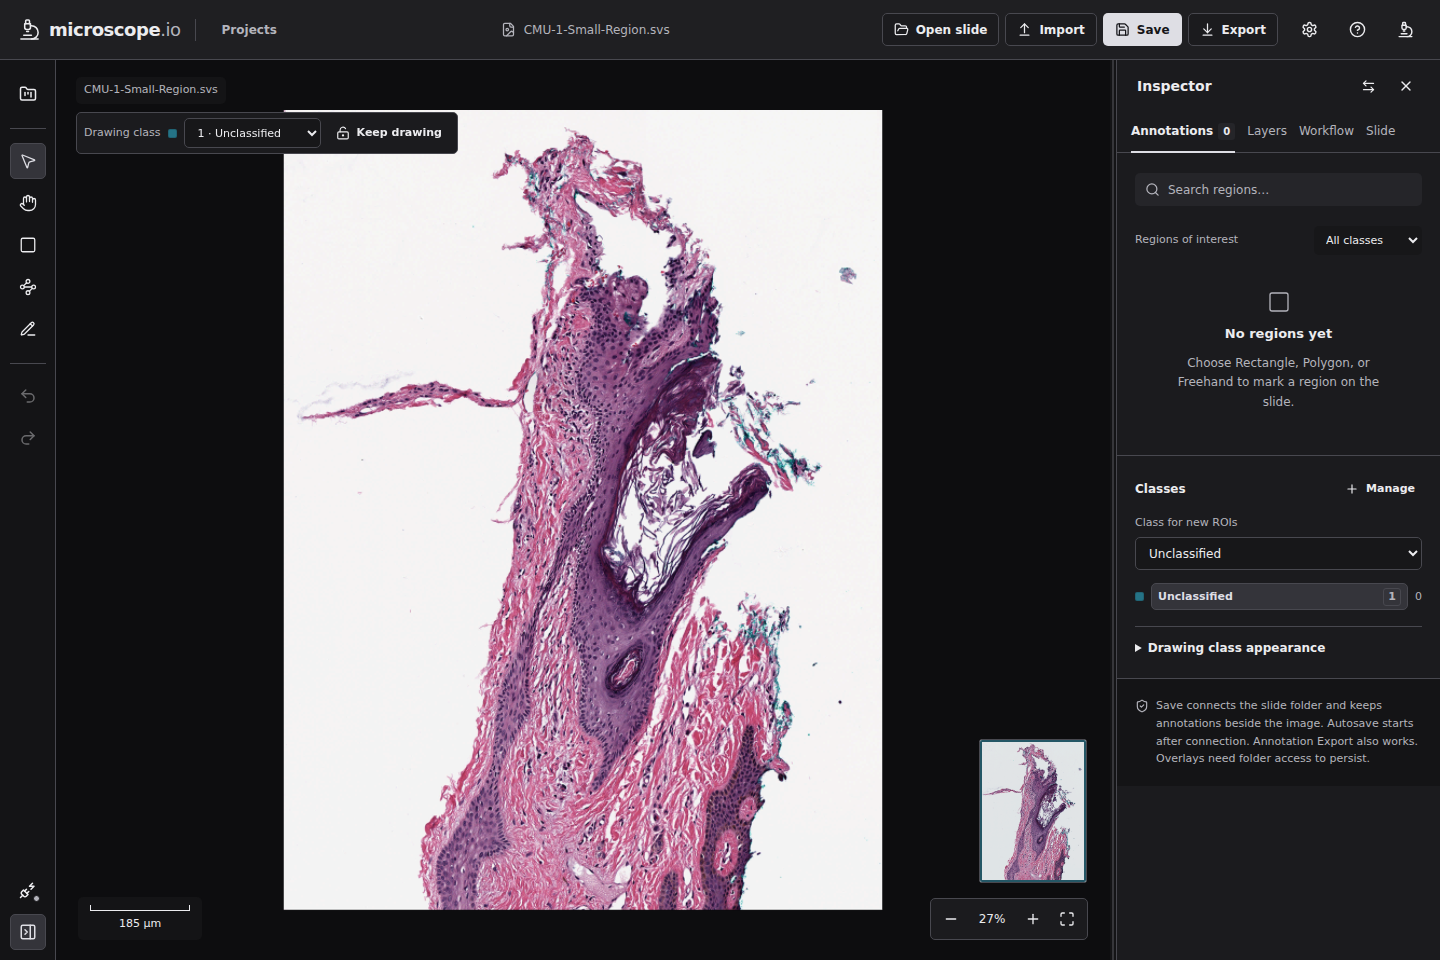Screen dimensions: 1440x960
Task: Click the Export button
Action: pyautogui.click(x=1233, y=30)
